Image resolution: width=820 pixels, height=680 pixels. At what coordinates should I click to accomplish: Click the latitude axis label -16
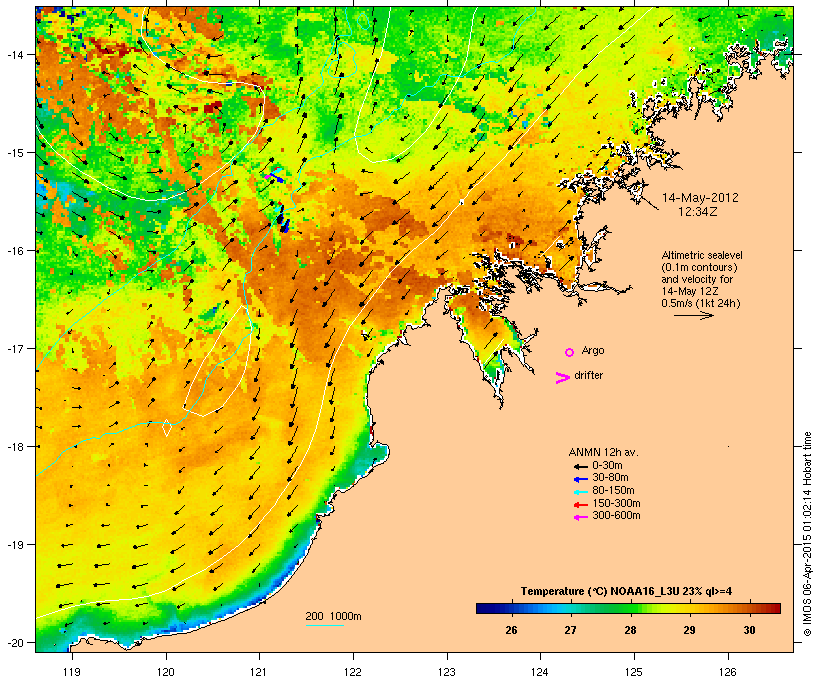[14, 251]
